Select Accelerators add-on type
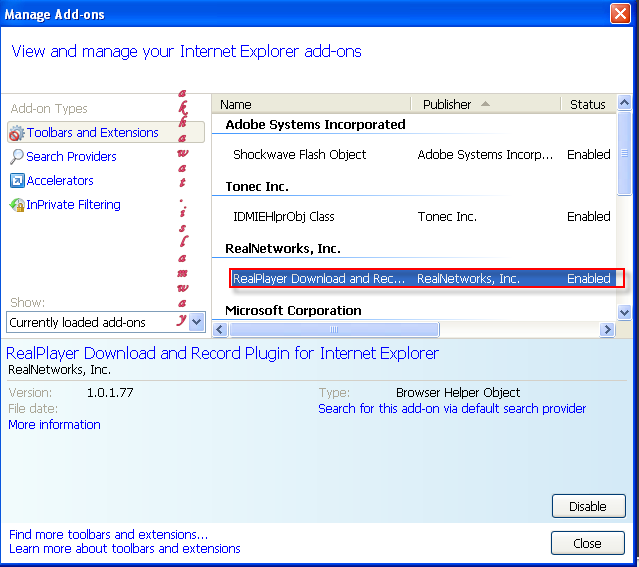The height and width of the screenshot is (567, 639). coord(60,181)
